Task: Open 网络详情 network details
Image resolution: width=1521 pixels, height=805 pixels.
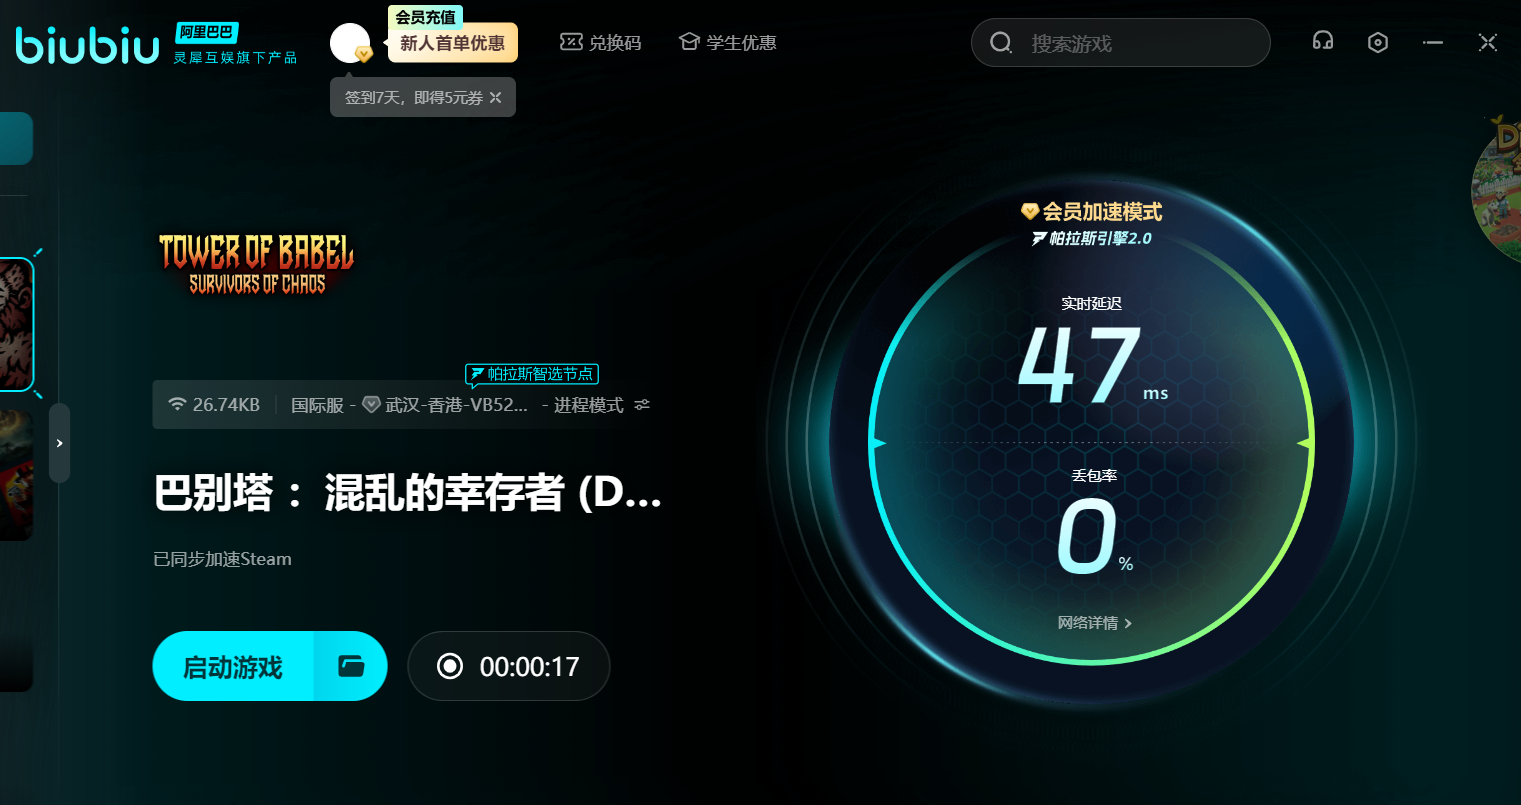Action: point(1094,623)
